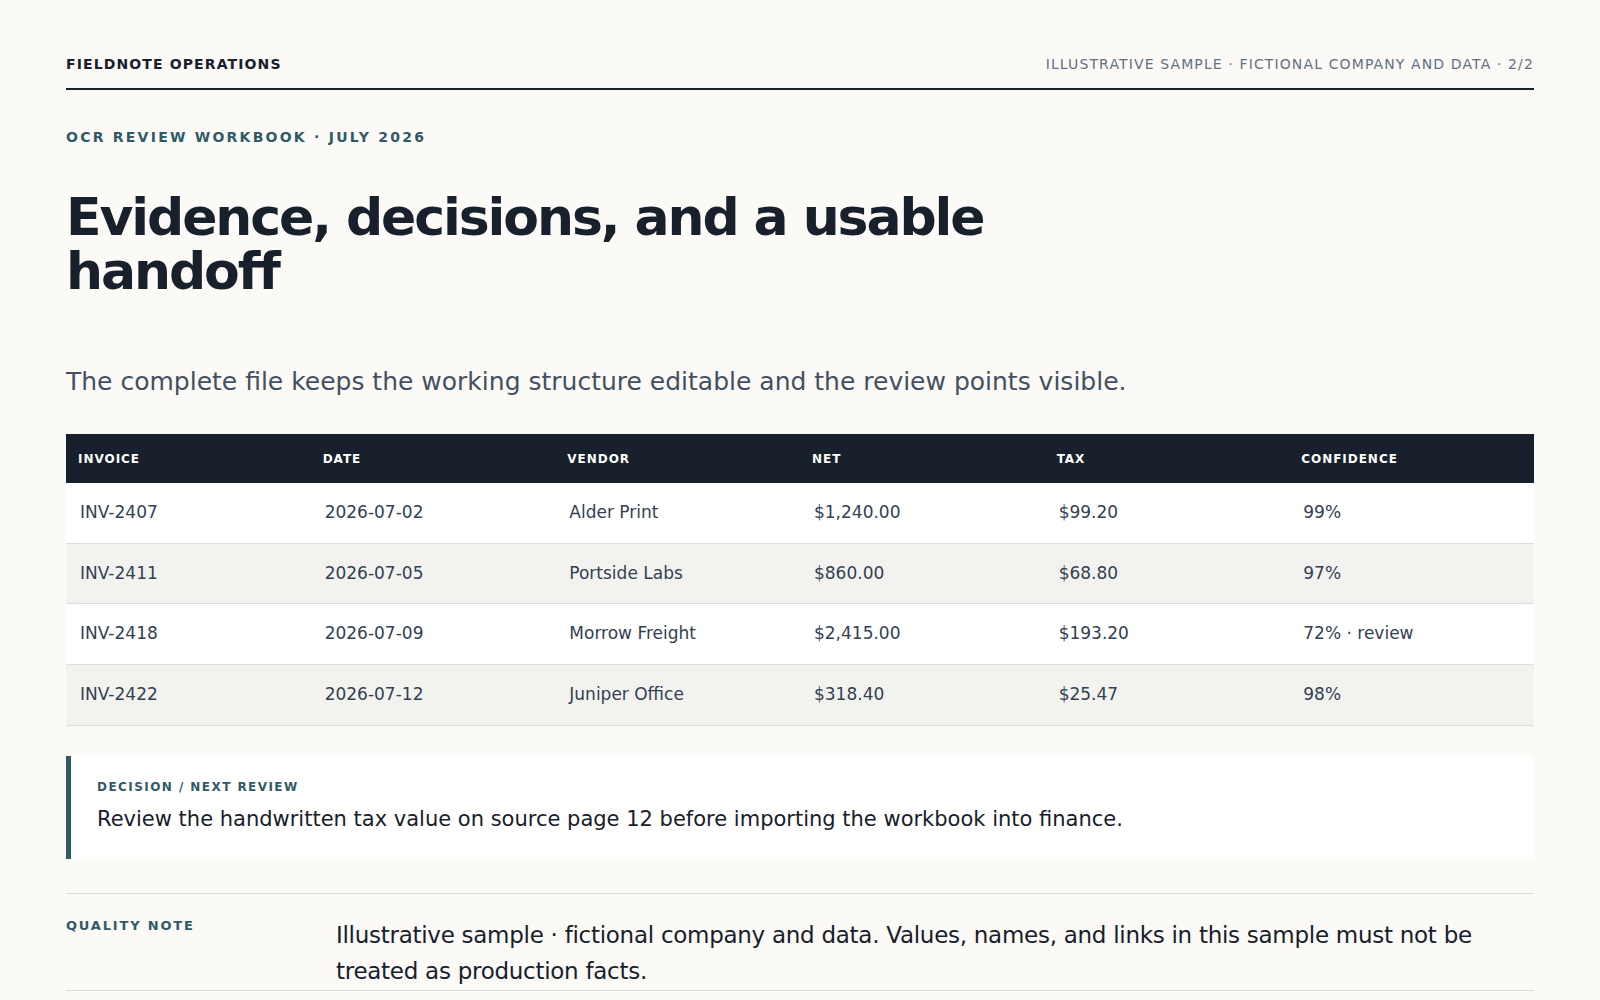Click the Decision / Next Review callout text
The width and height of the screenshot is (1600, 1000).
610,819
